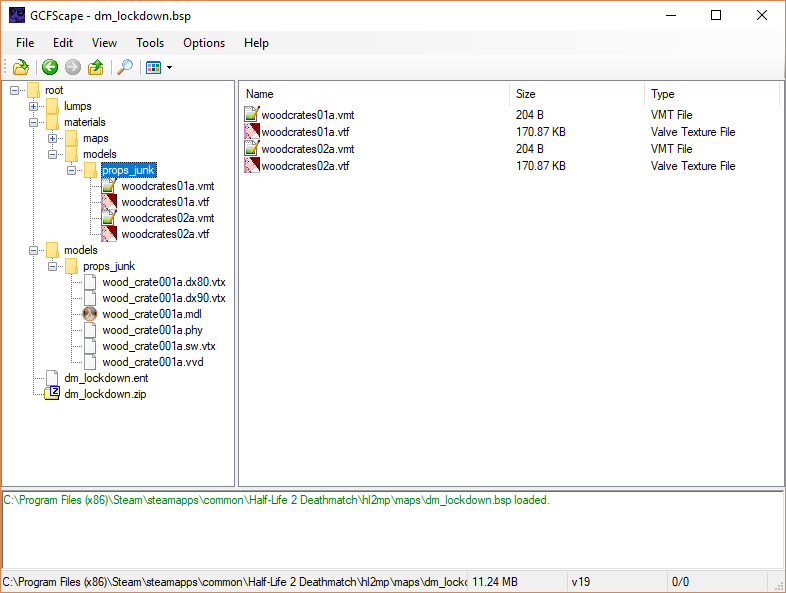The image size is (786, 593).
Task: Click the 0/0 status bar entry
Action: [x=680, y=582]
